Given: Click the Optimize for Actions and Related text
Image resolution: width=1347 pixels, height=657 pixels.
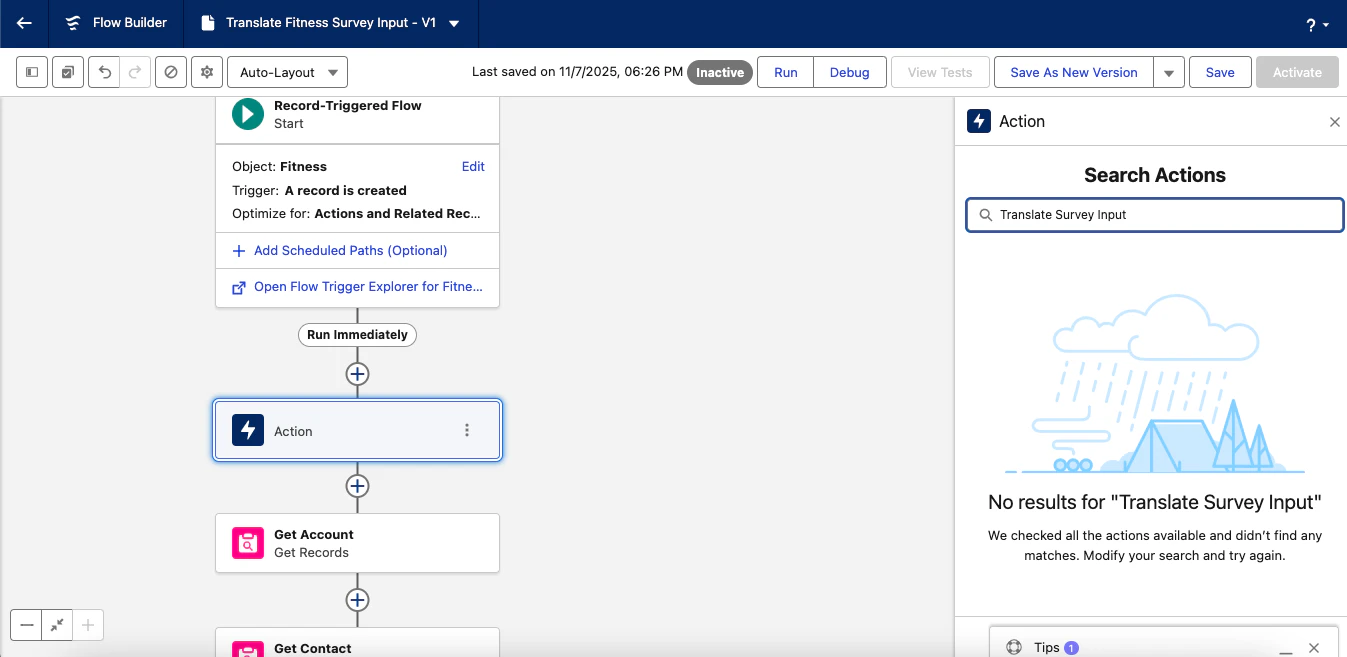Looking at the screenshot, I should [356, 213].
